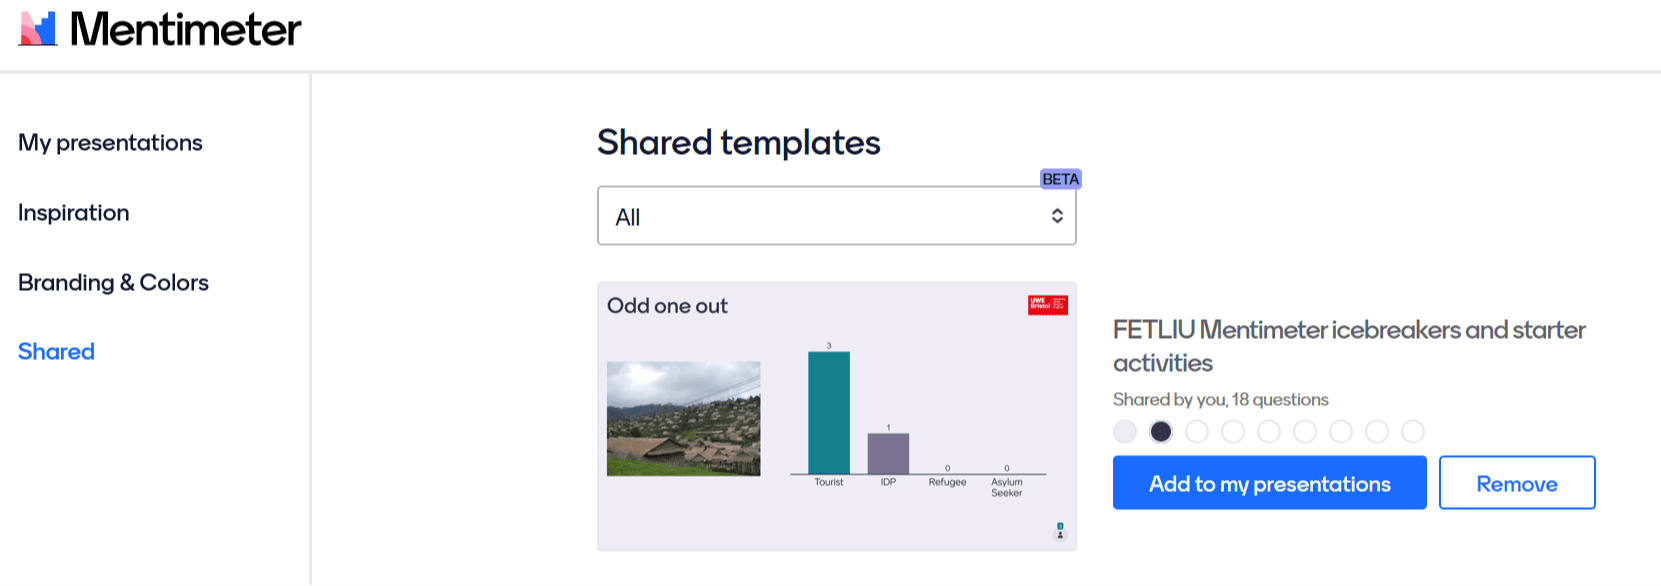Switch to the Shared sidebar item

56,352
